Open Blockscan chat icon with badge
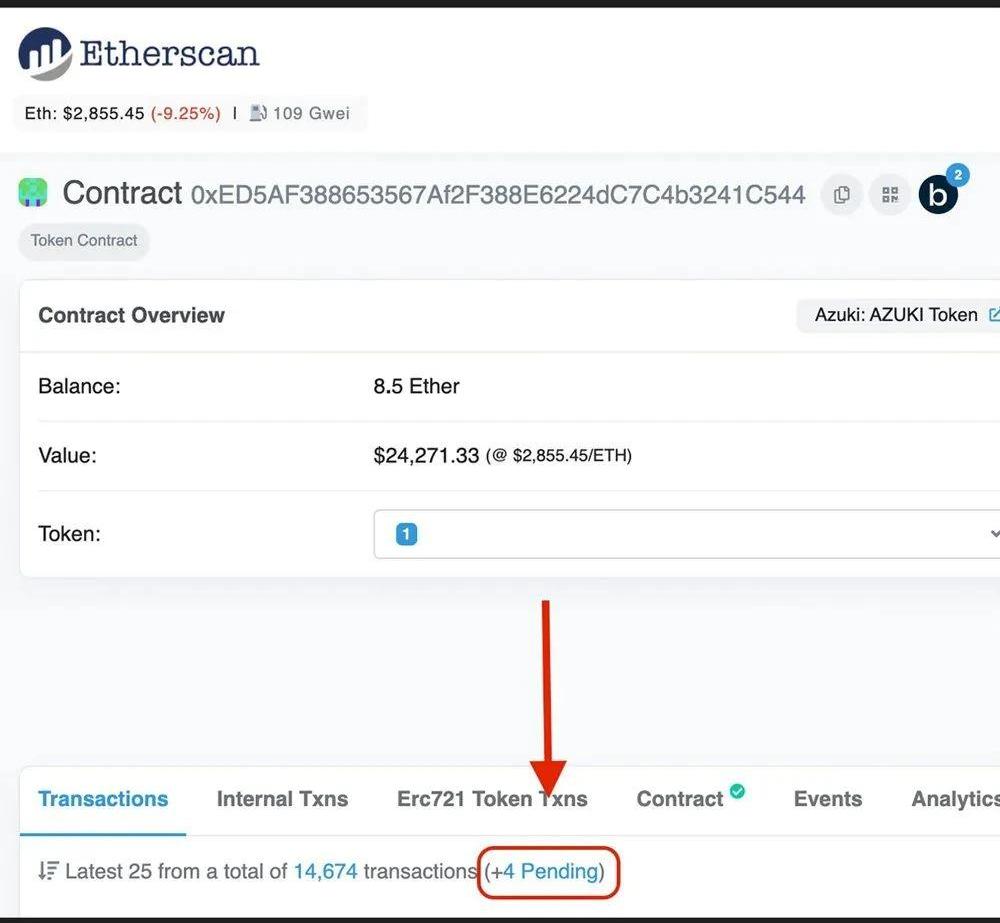 click(x=938, y=194)
